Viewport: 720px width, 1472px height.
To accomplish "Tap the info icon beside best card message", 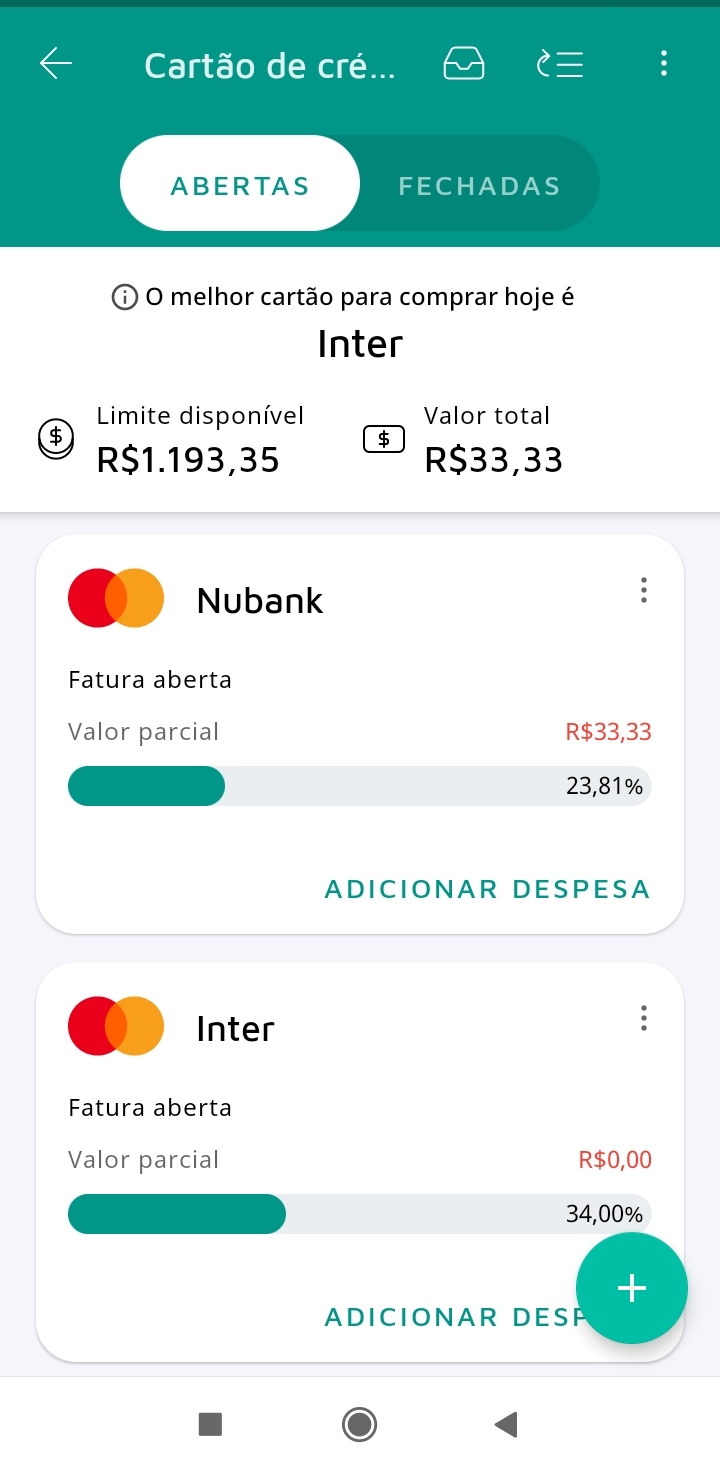I will point(125,297).
